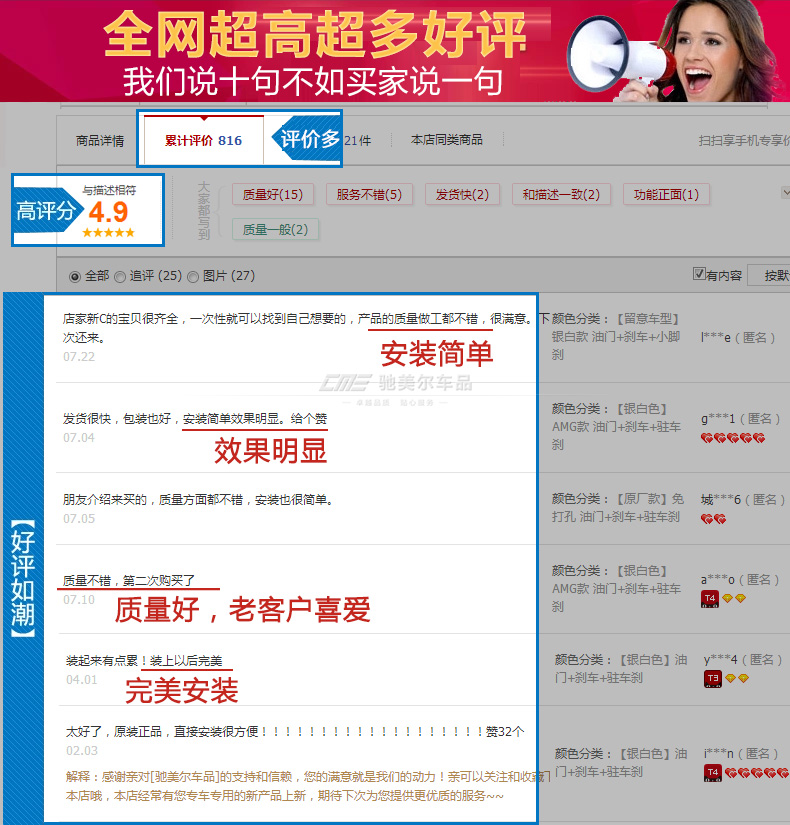Select the 追评 (25) radio filter
The image size is (790, 825).
pos(120,276)
